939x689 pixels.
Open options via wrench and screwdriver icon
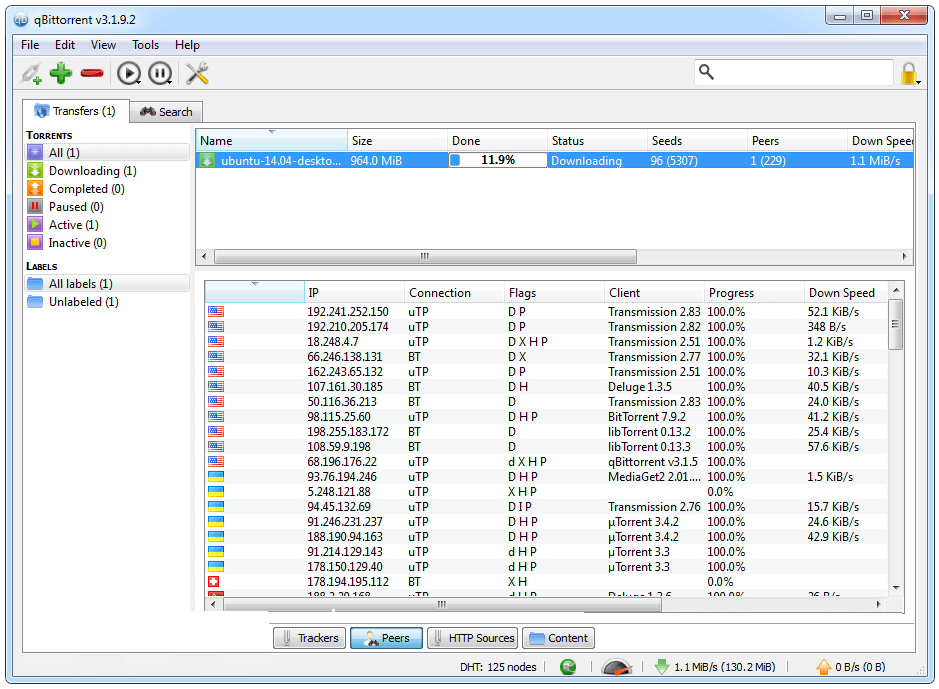197,73
